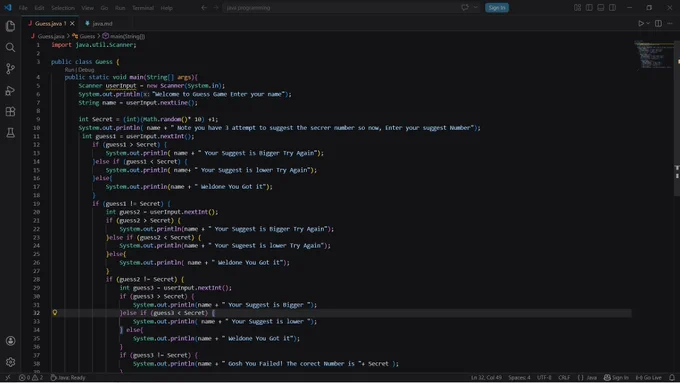The width and height of the screenshot is (680, 383).
Task: Open the Spaces: 4 indentation selector
Action: tap(519, 378)
